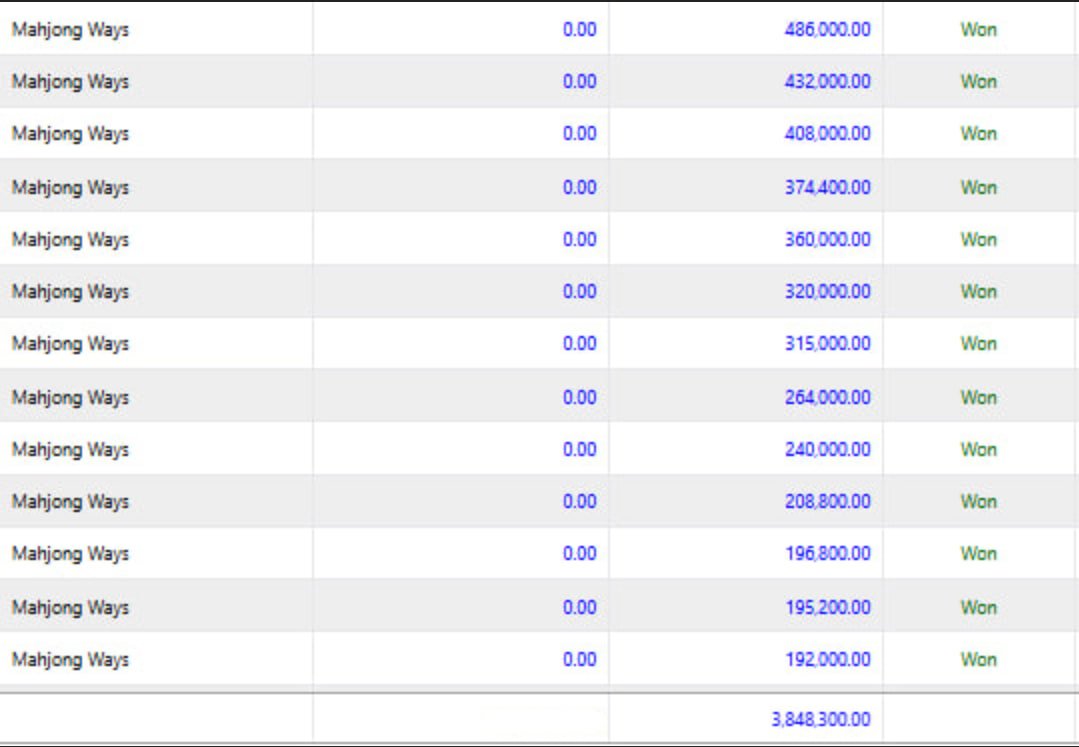The height and width of the screenshot is (747, 1079).
Task: Select the 432,000.00 amount value
Action: click(827, 81)
